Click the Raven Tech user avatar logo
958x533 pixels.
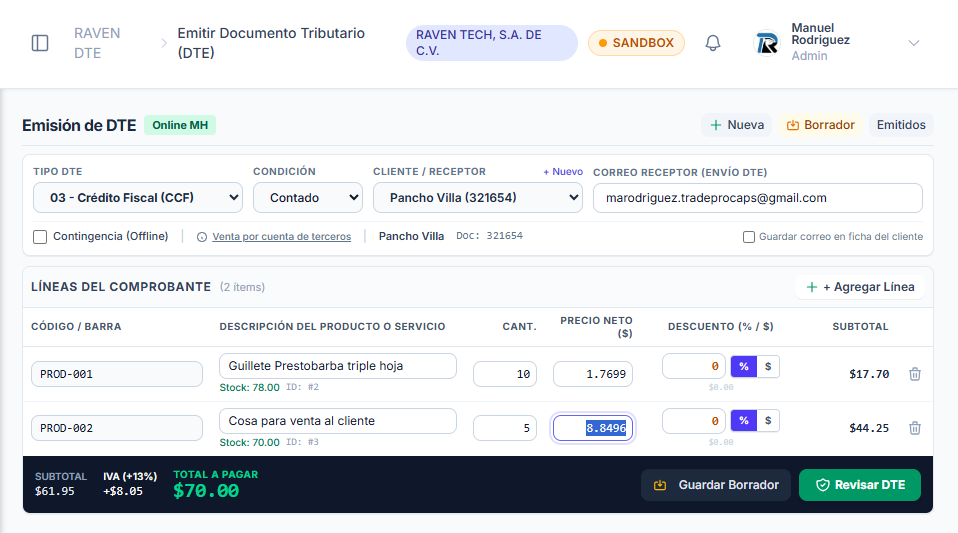767,43
